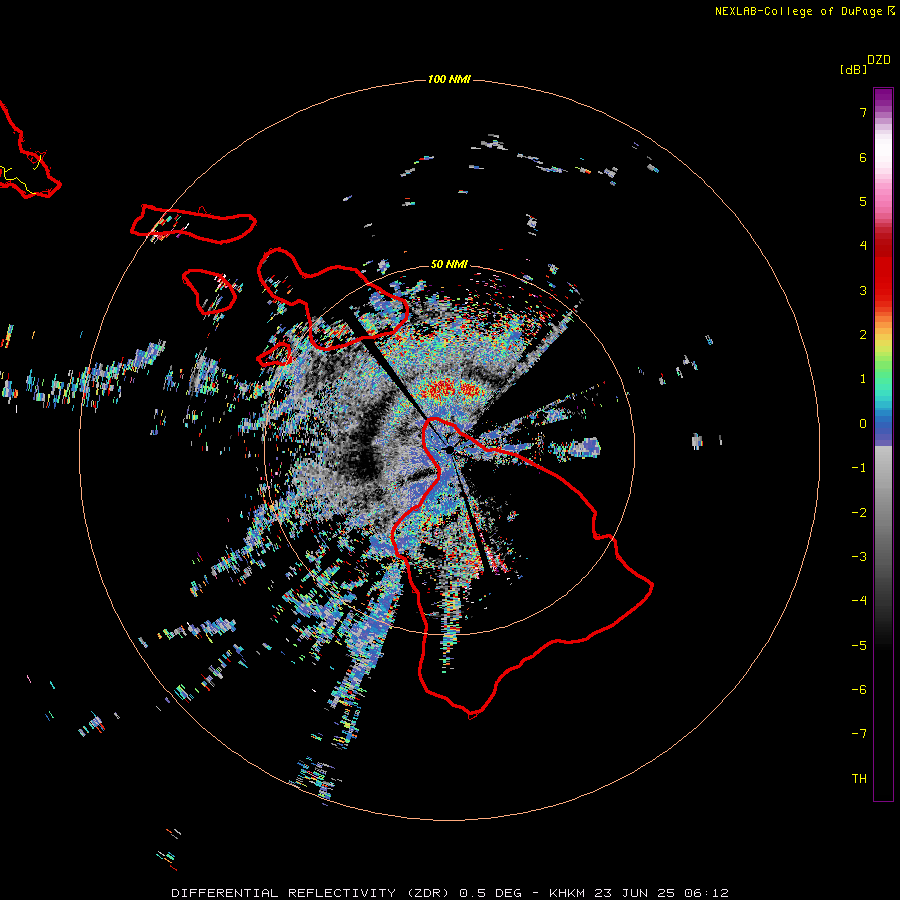The width and height of the screenshot is (900, 900).
Task: Click the 50 NMI range ring label
Action: [x=449, y=264]
